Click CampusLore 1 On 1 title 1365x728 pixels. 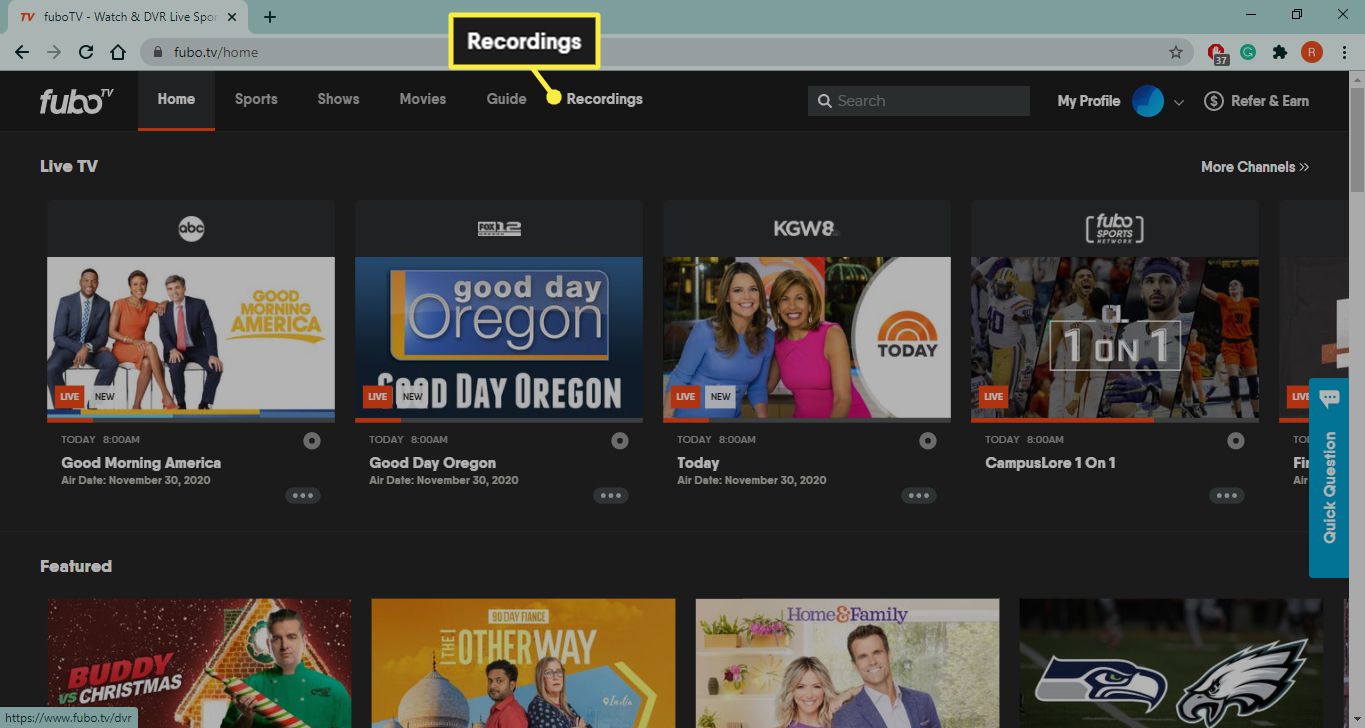tap(1050, 463)
